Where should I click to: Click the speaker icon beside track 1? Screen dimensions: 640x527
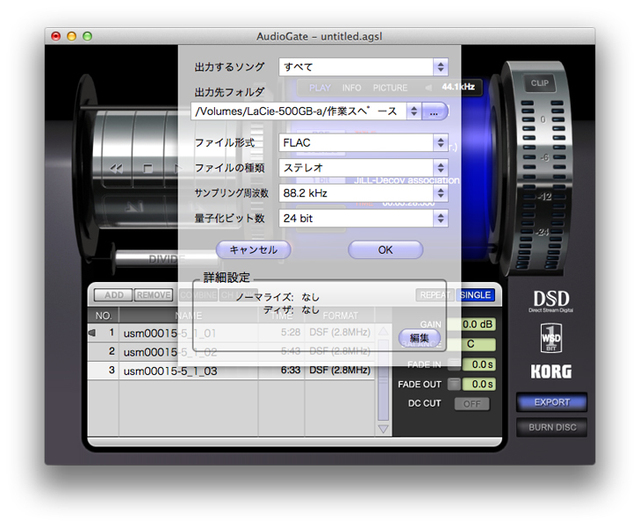point(94,332)
